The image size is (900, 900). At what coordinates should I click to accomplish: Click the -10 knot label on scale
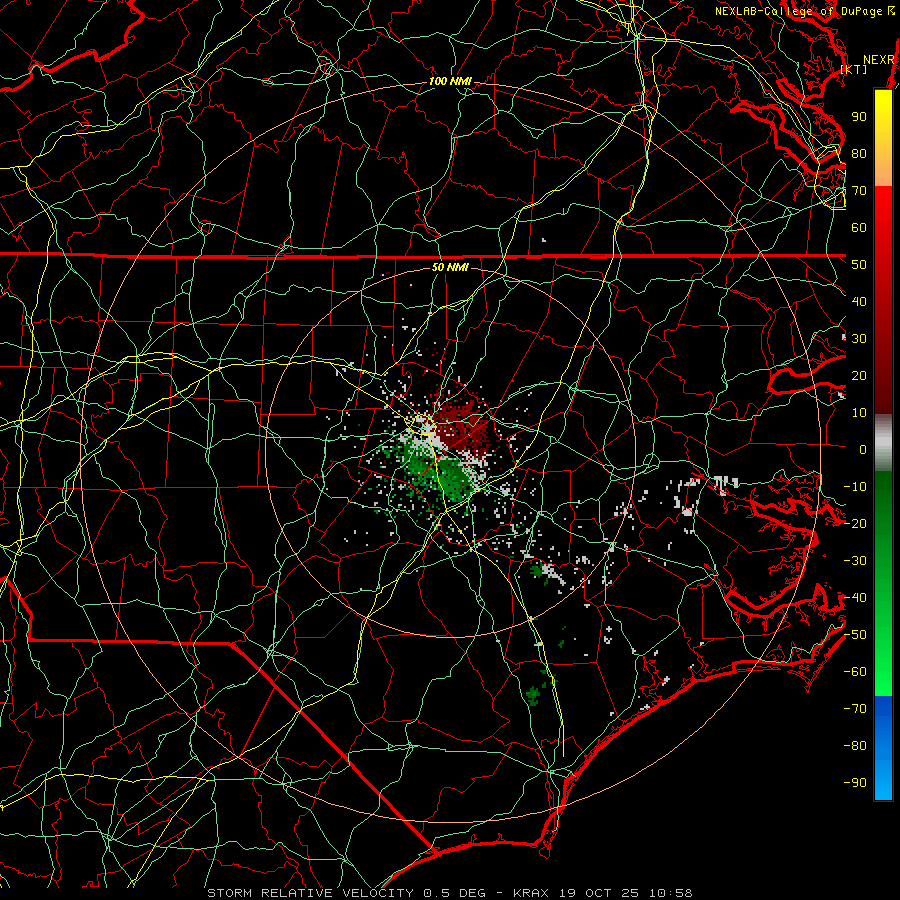click(855, 487)
